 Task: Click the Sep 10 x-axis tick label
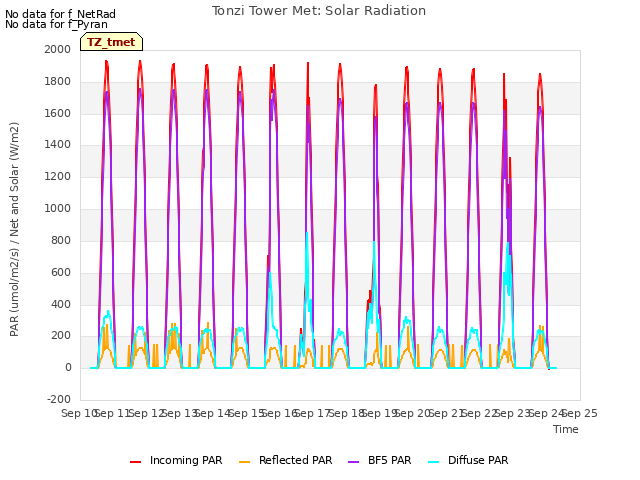(x=79, y=413)
